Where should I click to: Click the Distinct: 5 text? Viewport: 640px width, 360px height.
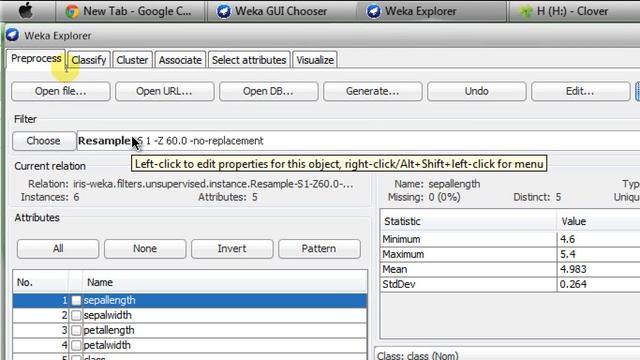(x=537, y=197)
